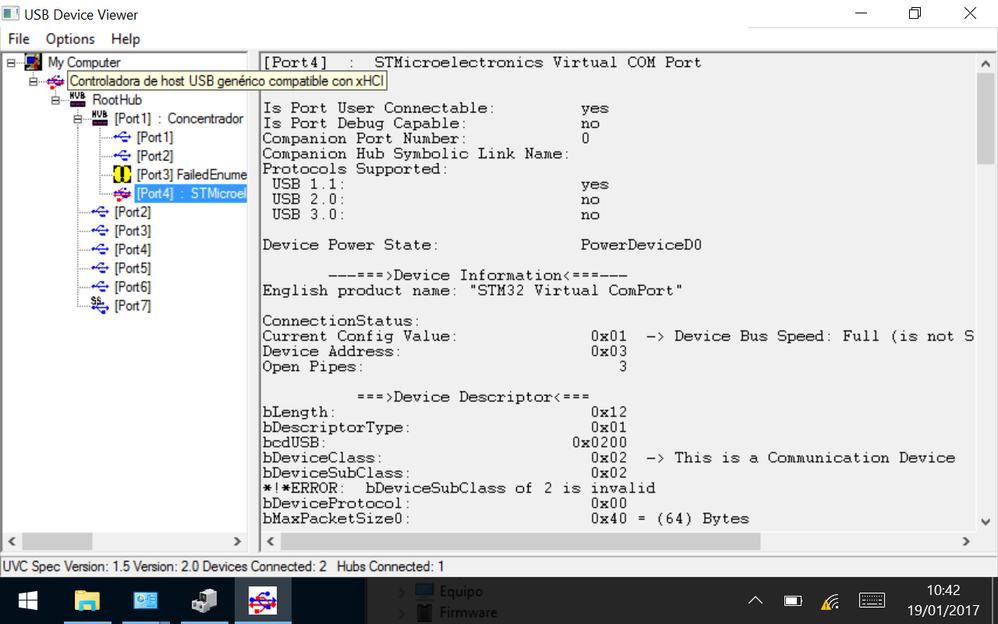Select RootHub [Port2] tree item
This screenshot has width=998, height=624.
pos(132,212)
